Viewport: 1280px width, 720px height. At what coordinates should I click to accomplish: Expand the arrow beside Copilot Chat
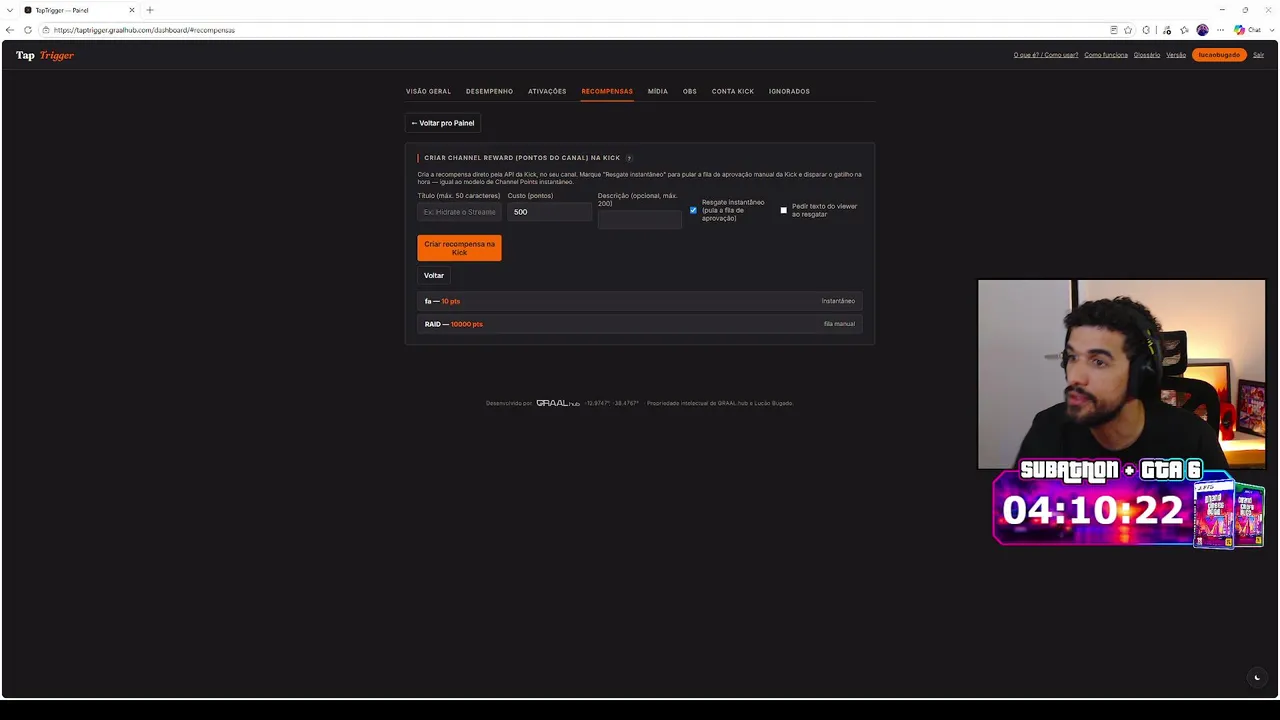1270,30
